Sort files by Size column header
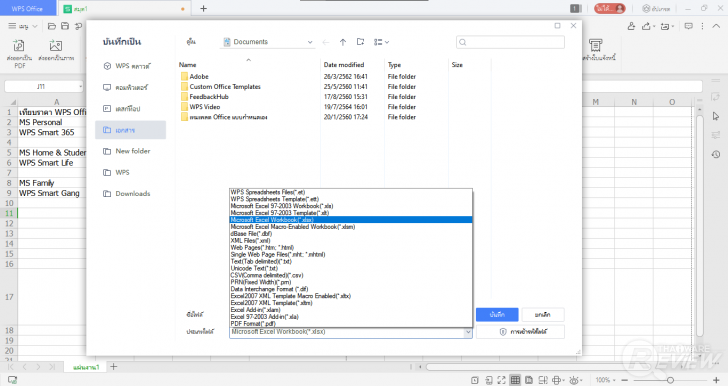Screen dimensions: 728x386 (x=457, y=65)
